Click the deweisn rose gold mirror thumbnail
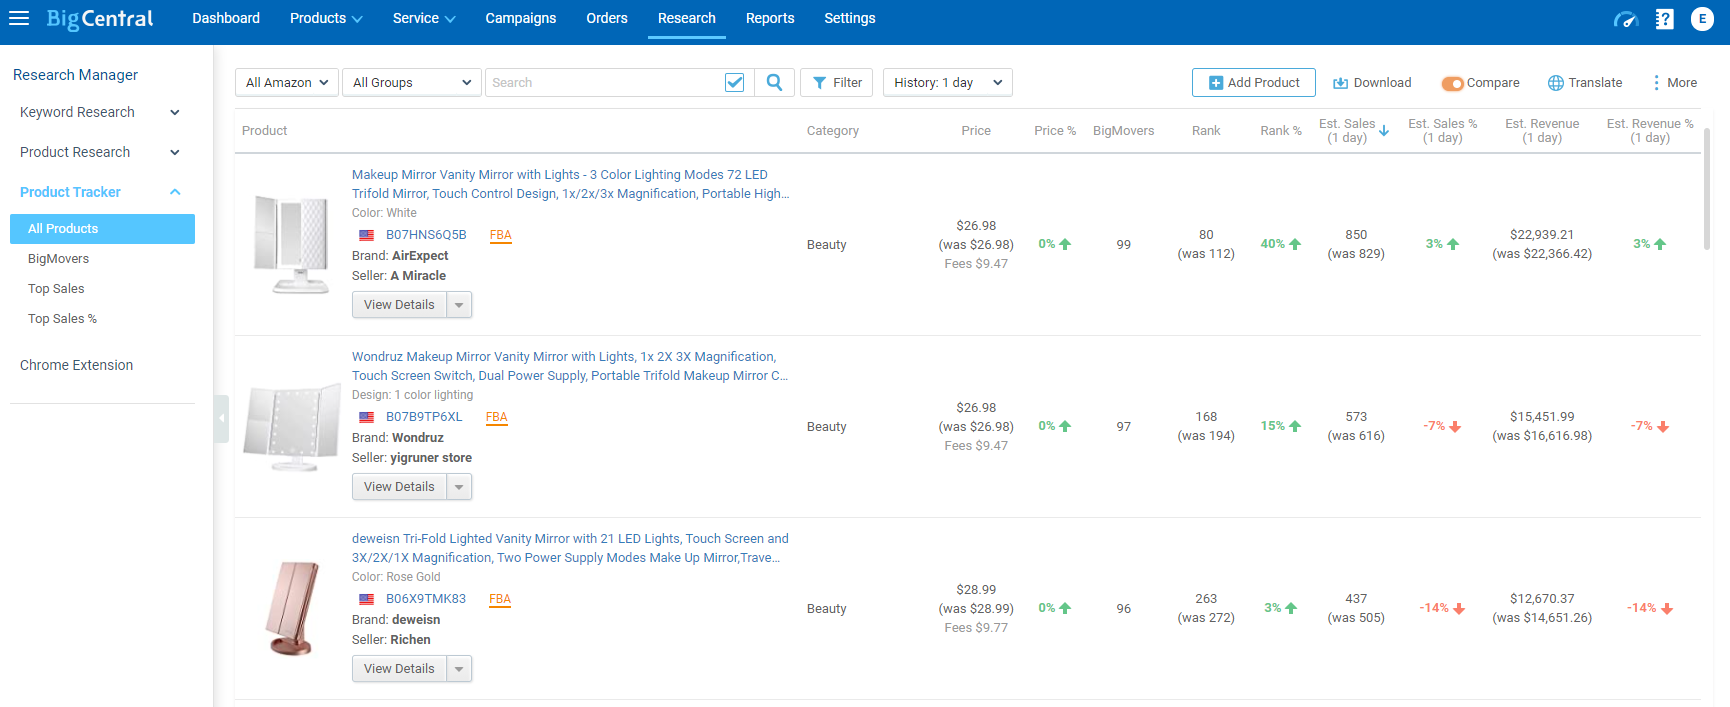This screenshot has width=1730, height=707. pyautogui.click(x=294, y=608)
